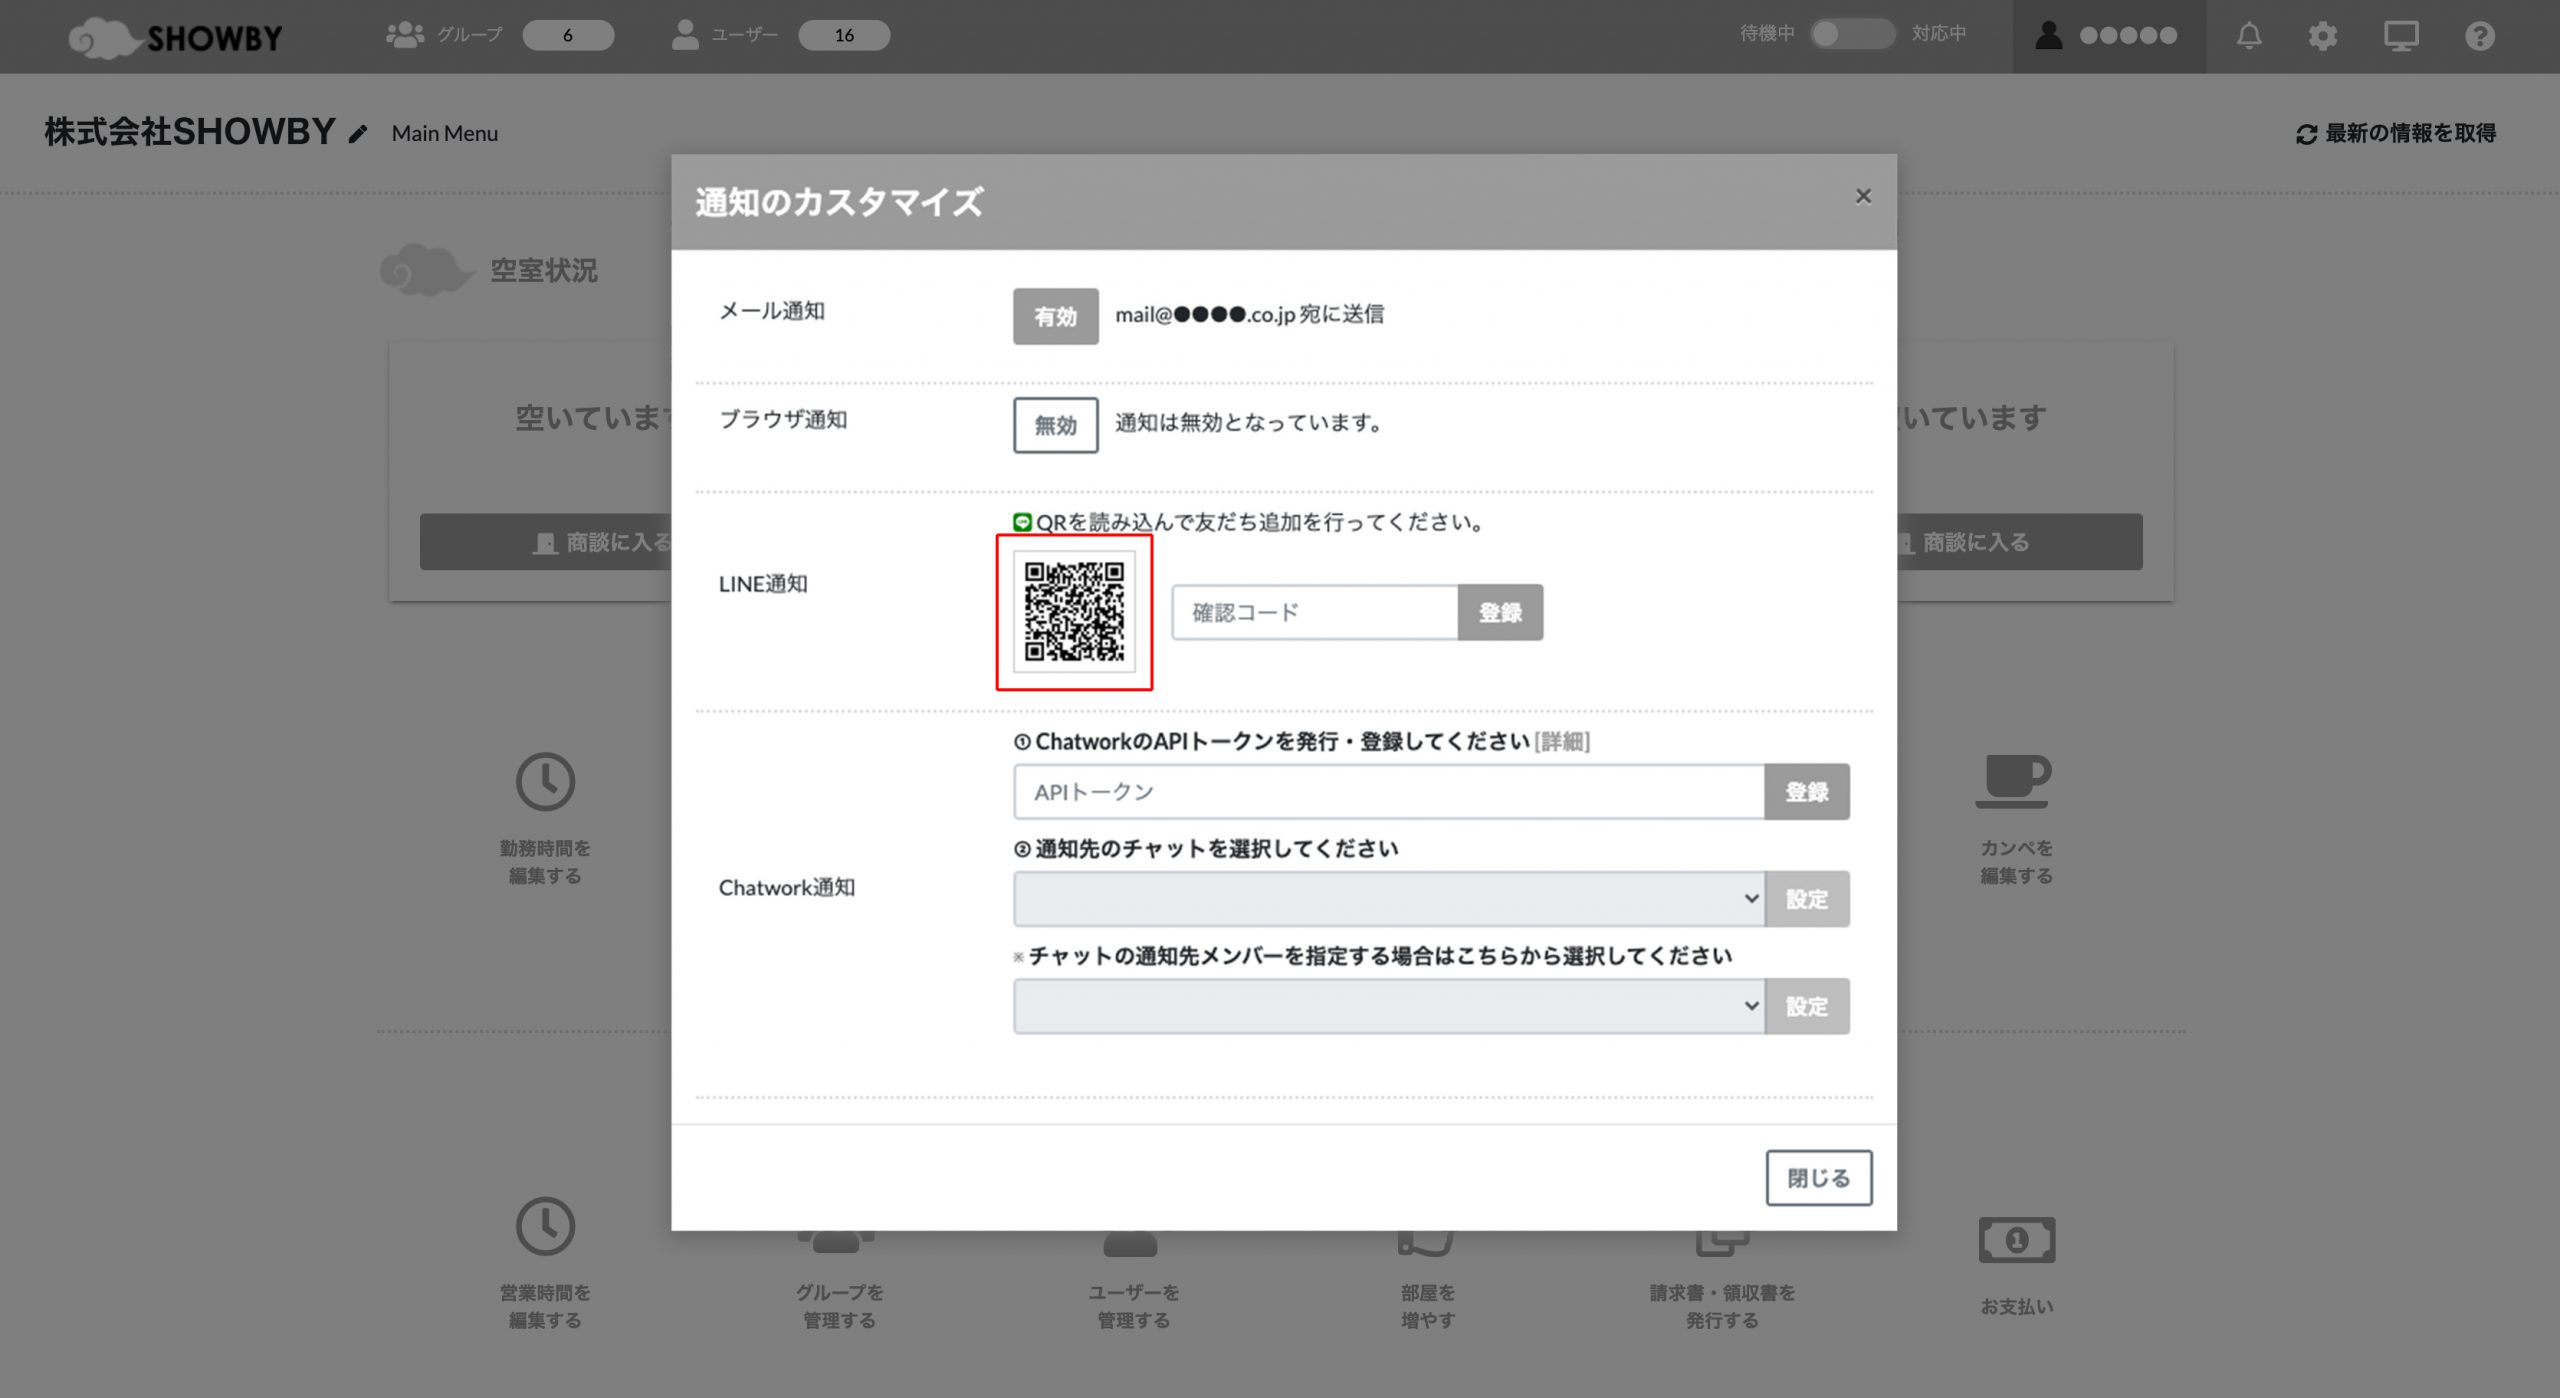Click the カンペを編集する coffee cup icon

(2014, 781)
